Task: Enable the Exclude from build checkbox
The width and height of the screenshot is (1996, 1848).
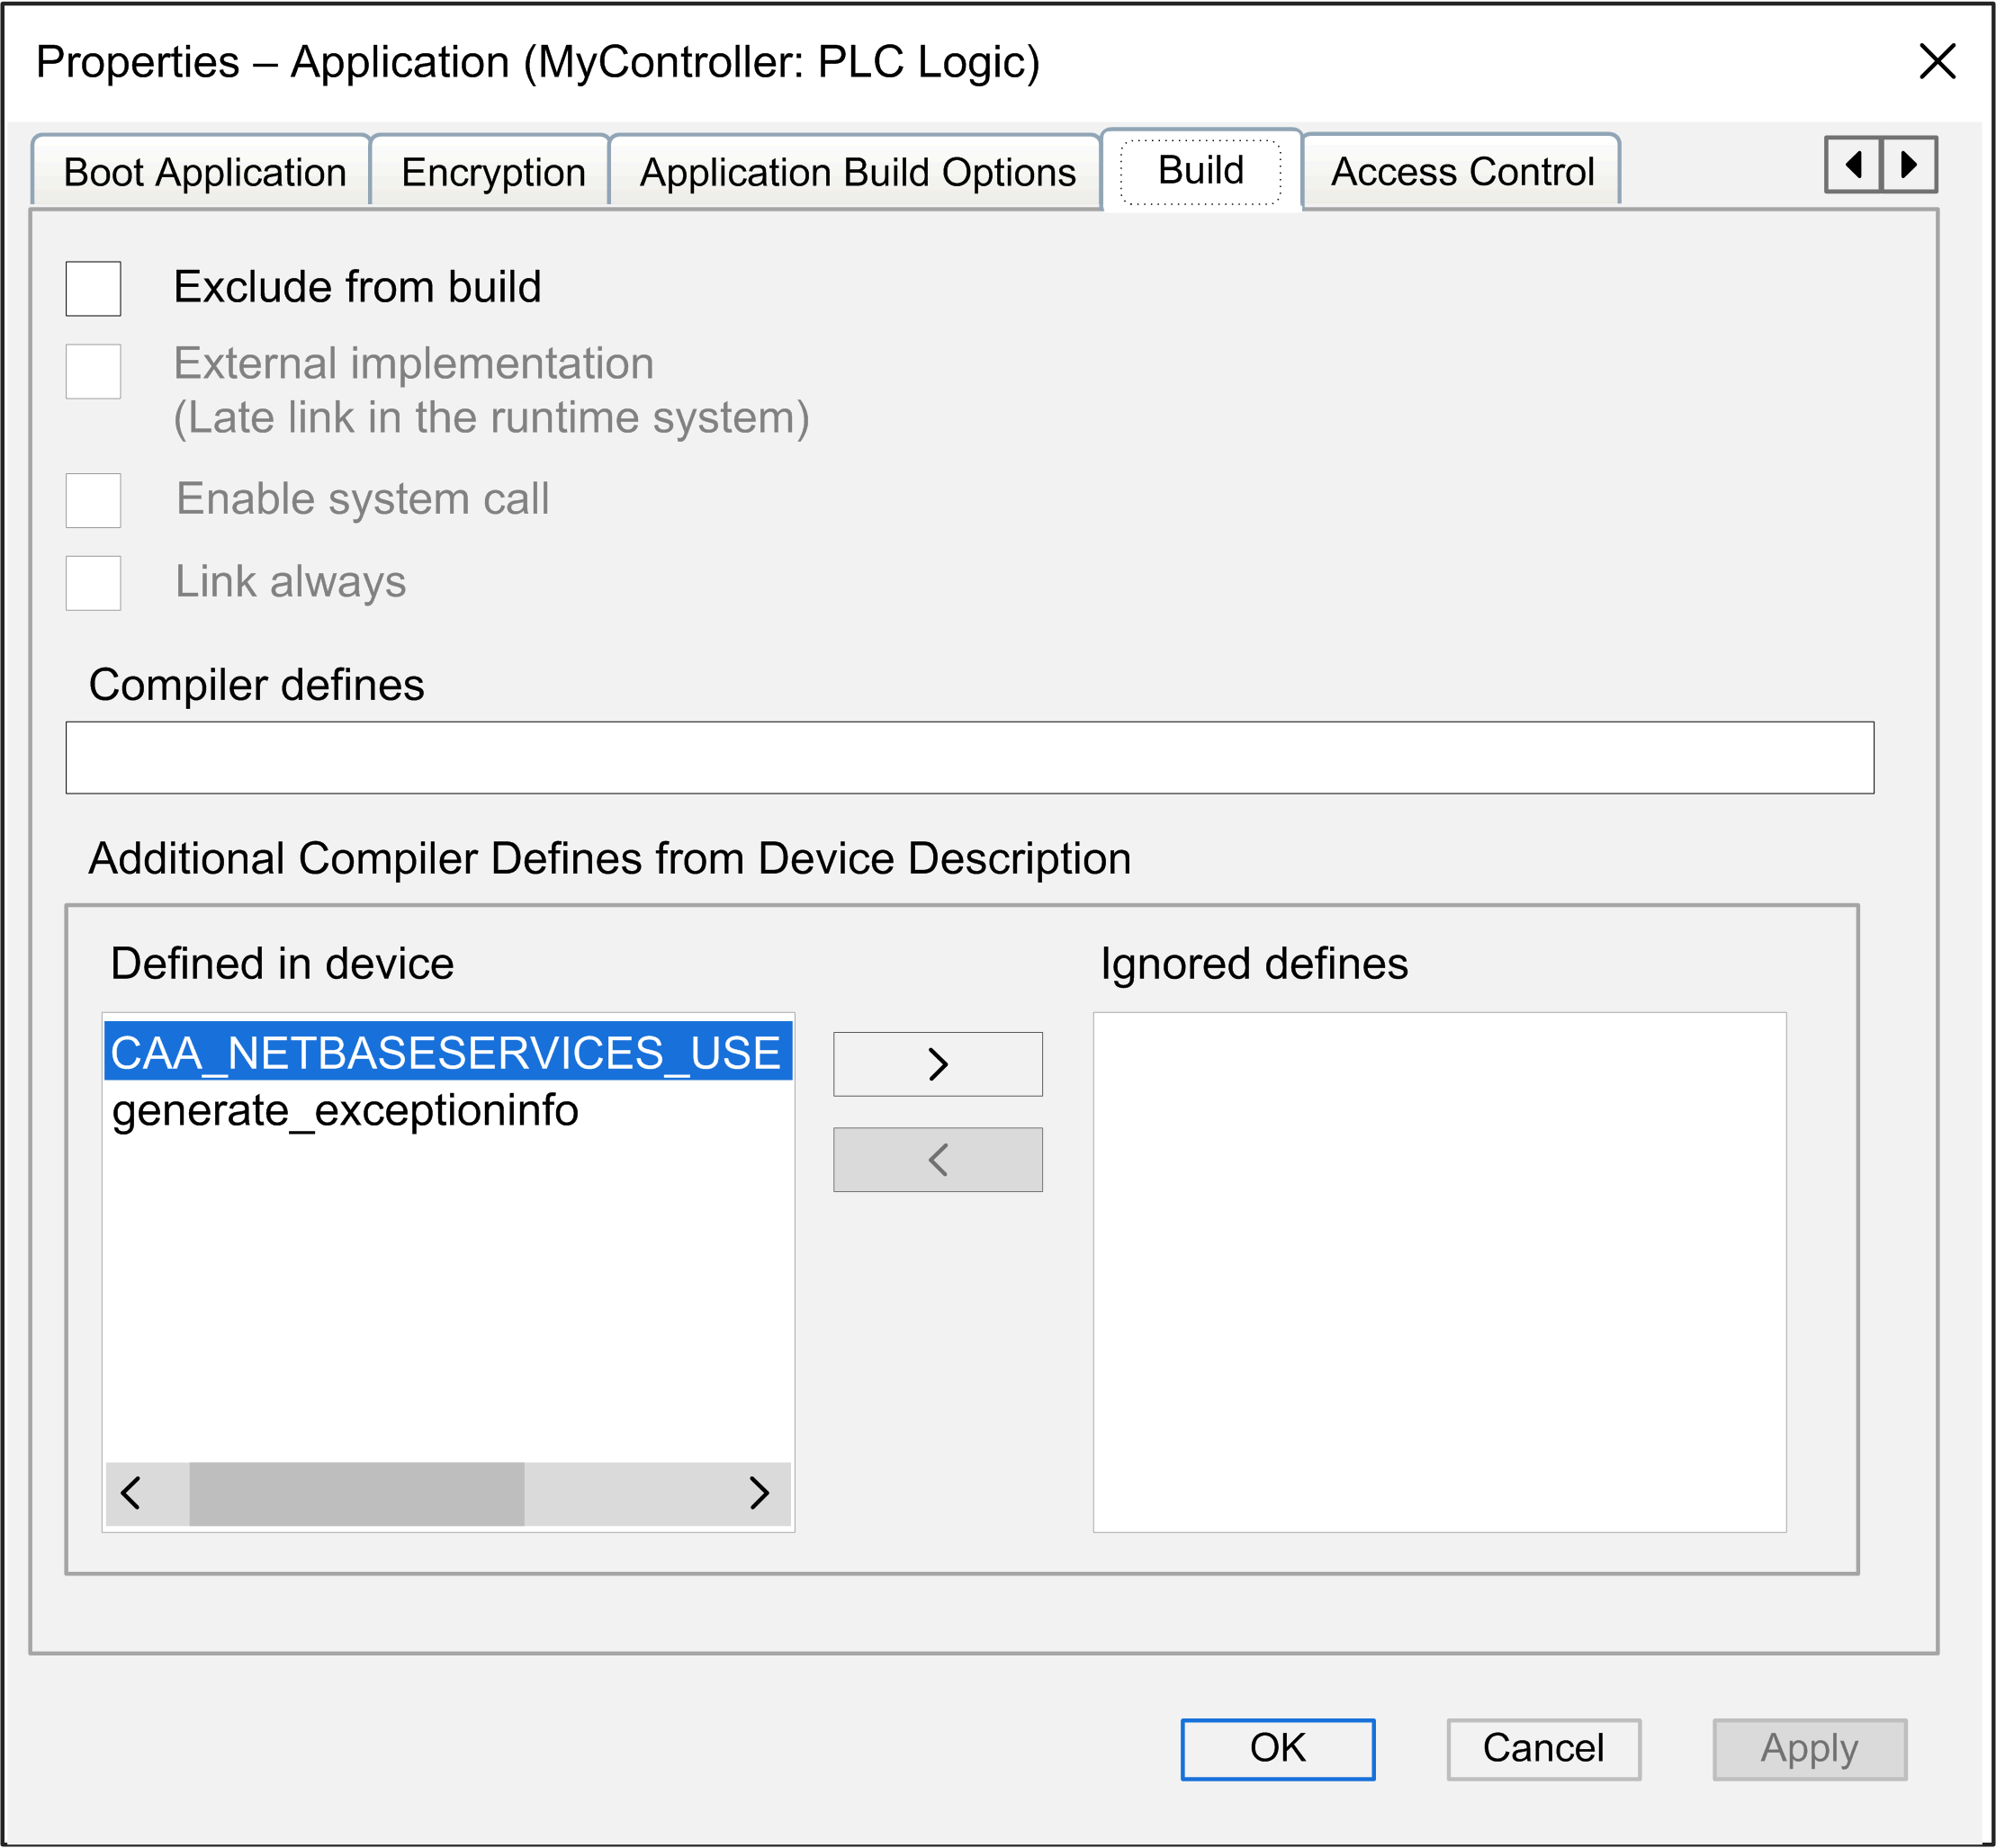Action: 93,288
